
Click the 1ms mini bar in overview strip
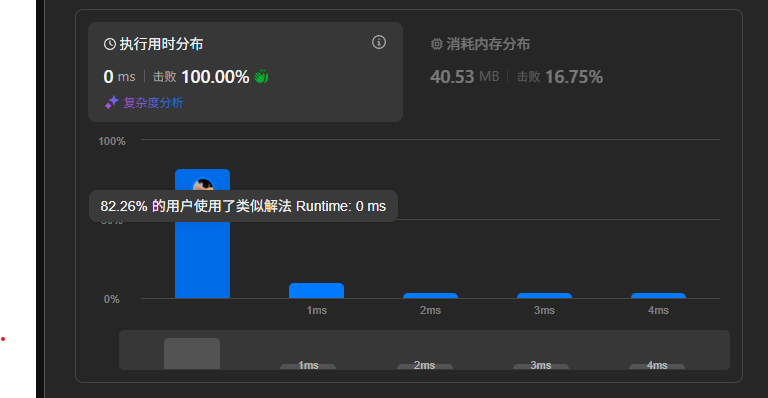click(308, 366)
